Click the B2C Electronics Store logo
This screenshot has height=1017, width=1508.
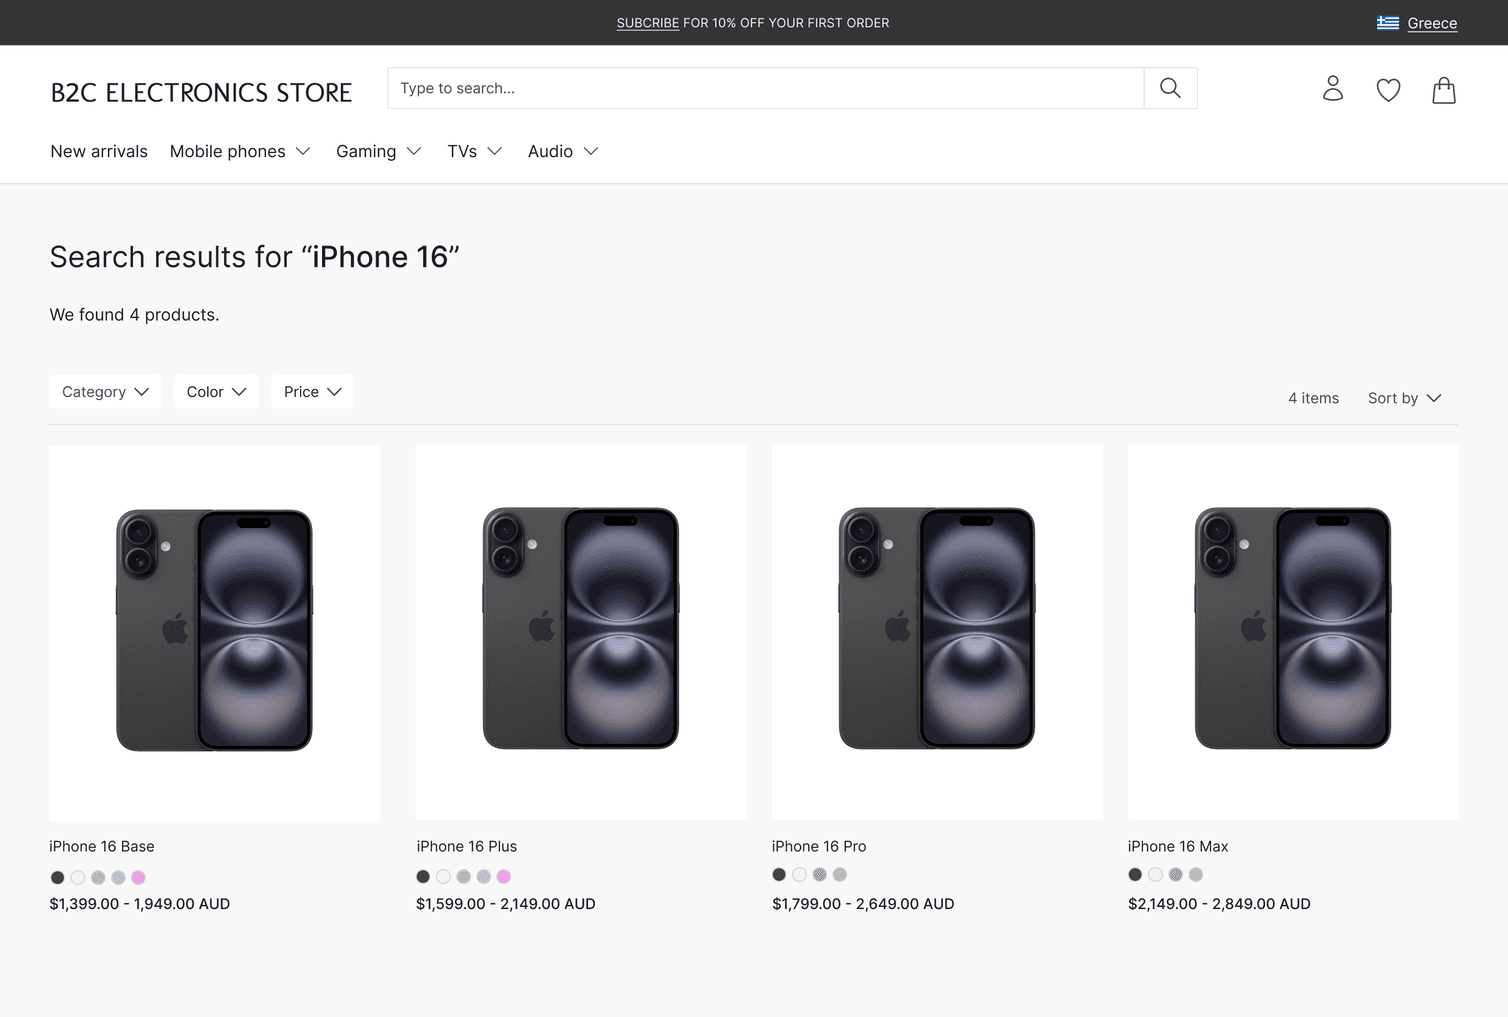201,93
